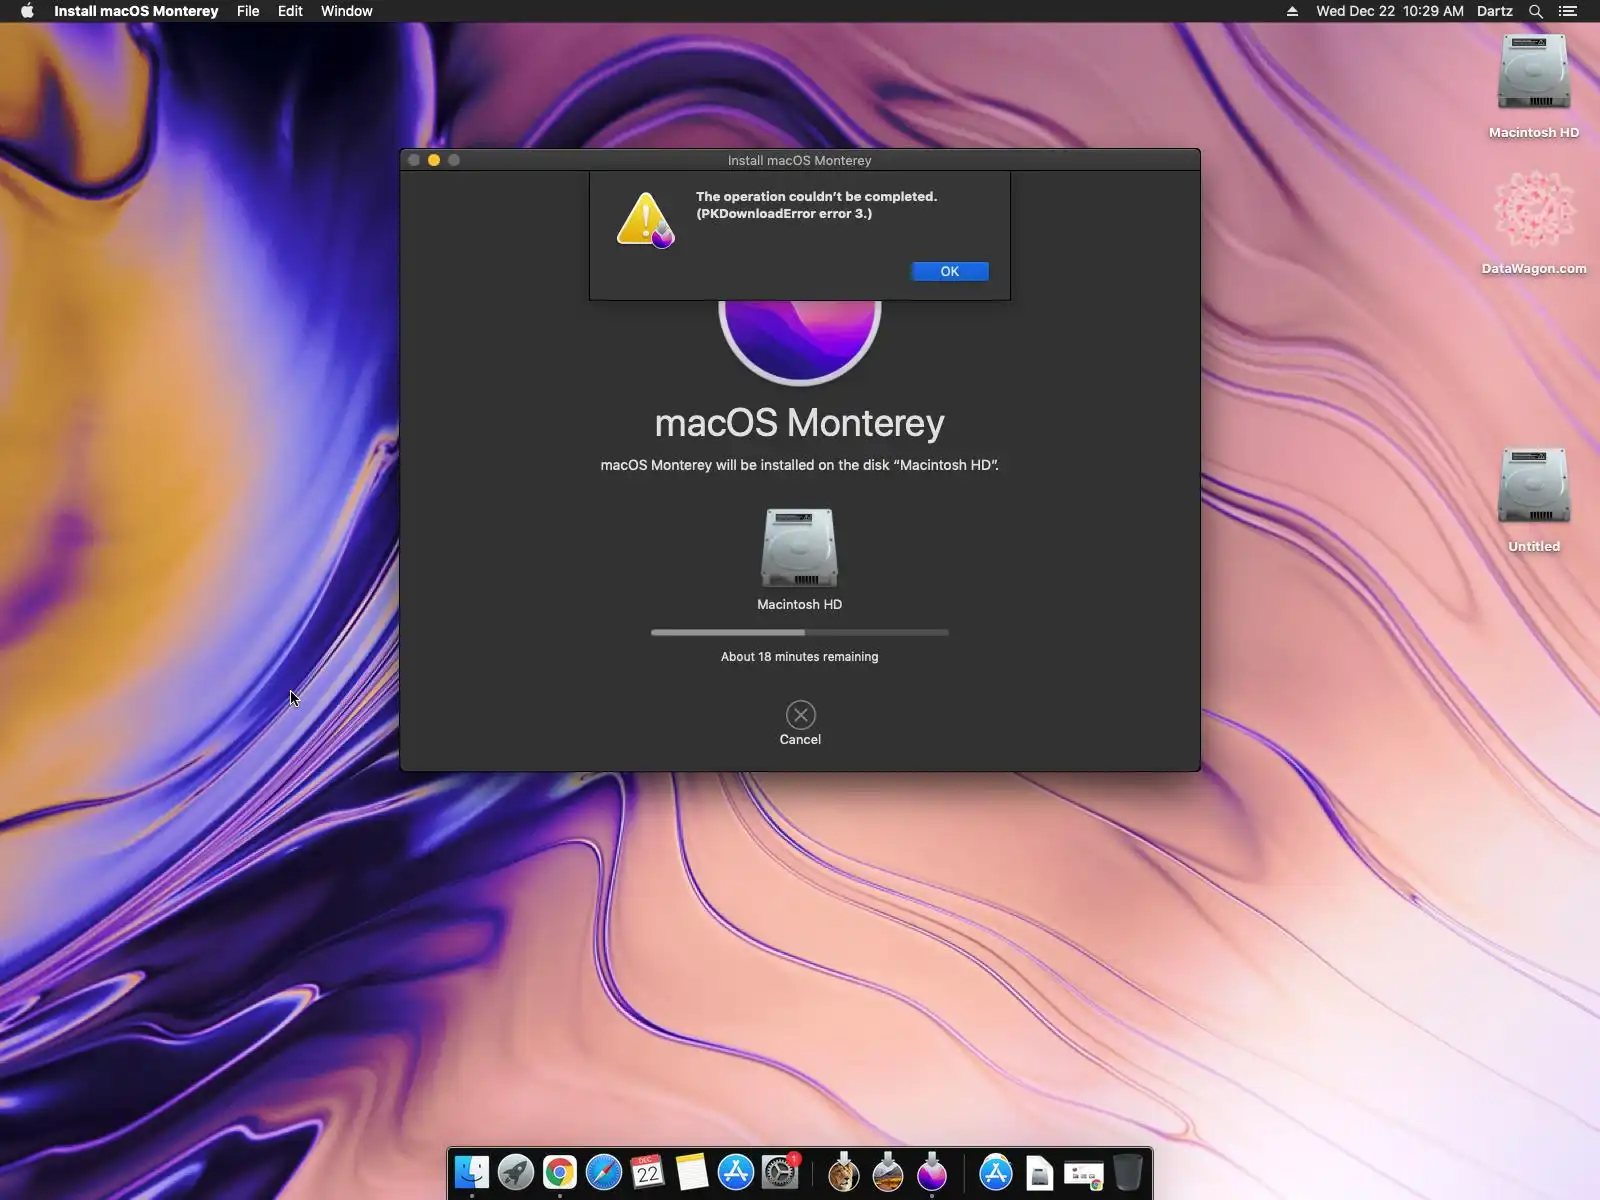Open Calendar from the Dock
Viewport: 1600px width, 1200px height.
(648, 1172)
